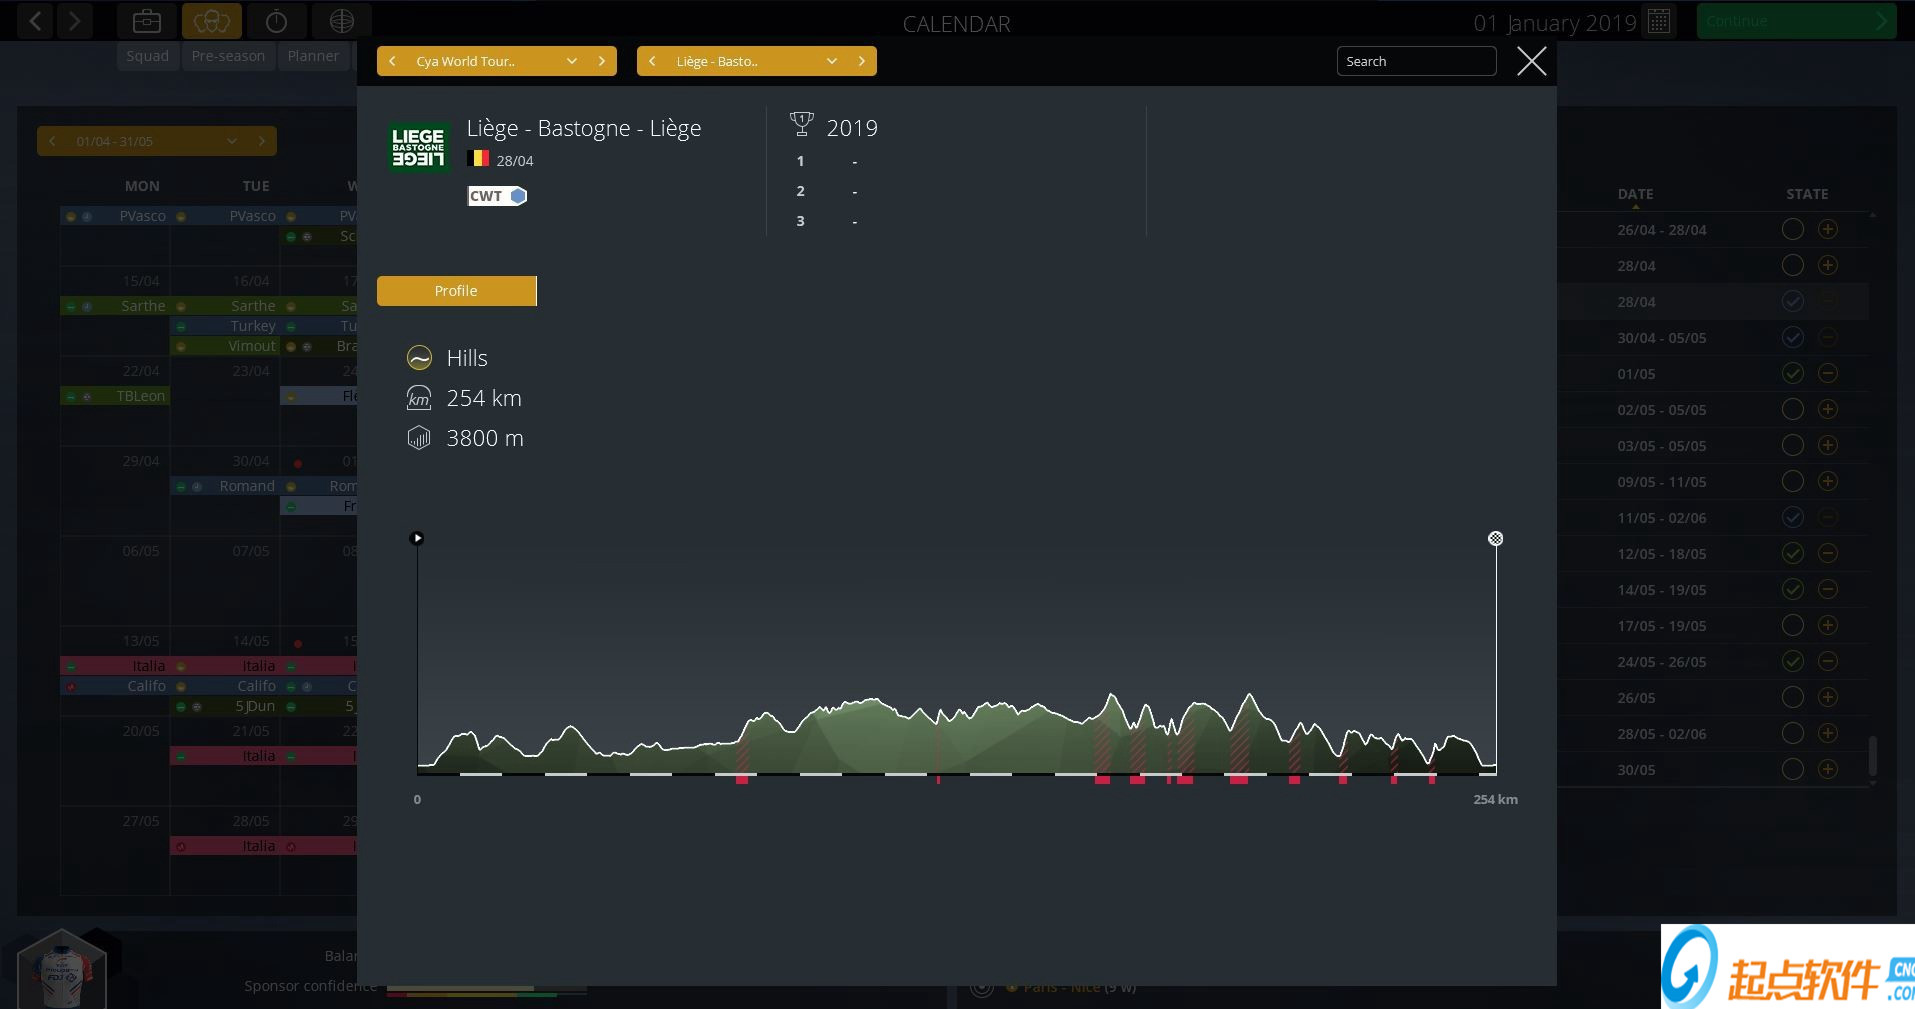Toggle checked state for 12/05 - 18/05

tap(1793, 553)
